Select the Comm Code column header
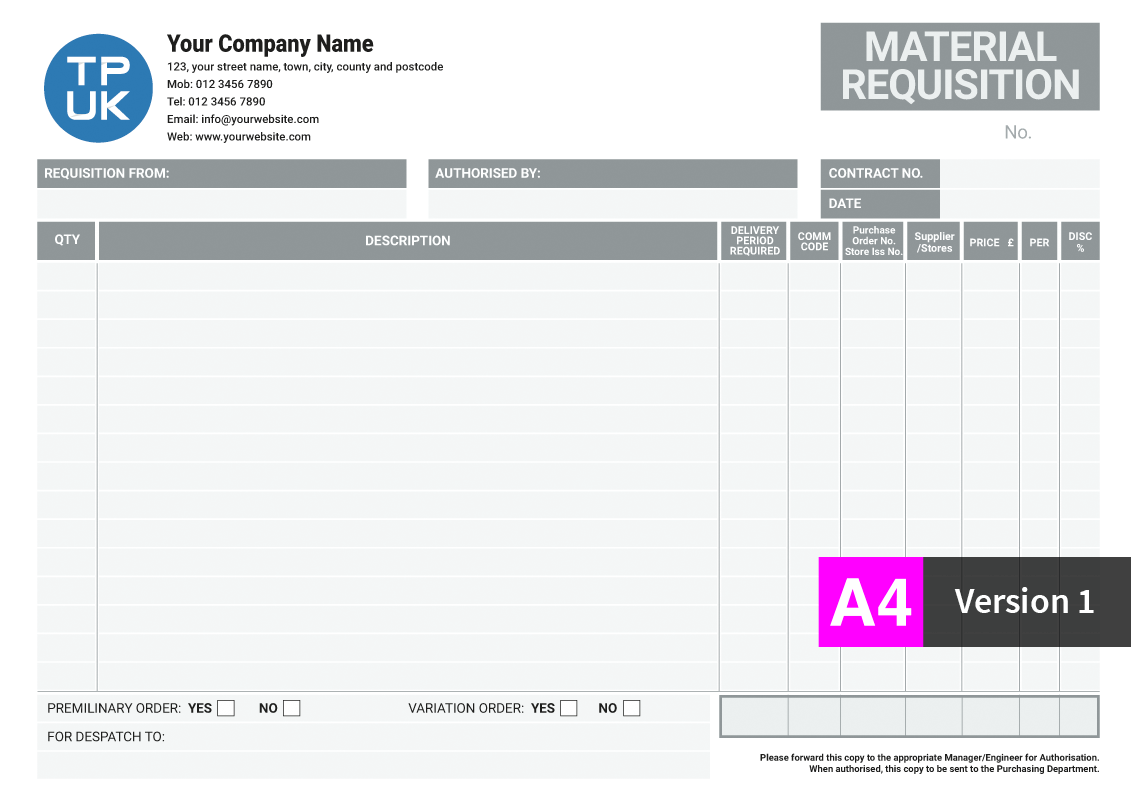The image size is (1131, 800). pos(814,241)
